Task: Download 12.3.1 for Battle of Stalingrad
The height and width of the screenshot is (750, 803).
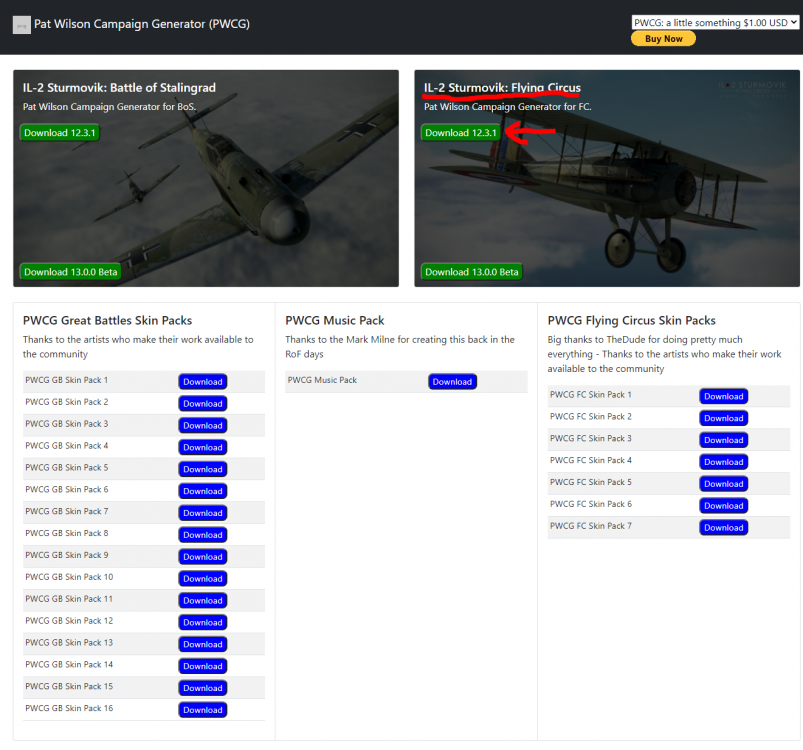Action: (60, 133)
